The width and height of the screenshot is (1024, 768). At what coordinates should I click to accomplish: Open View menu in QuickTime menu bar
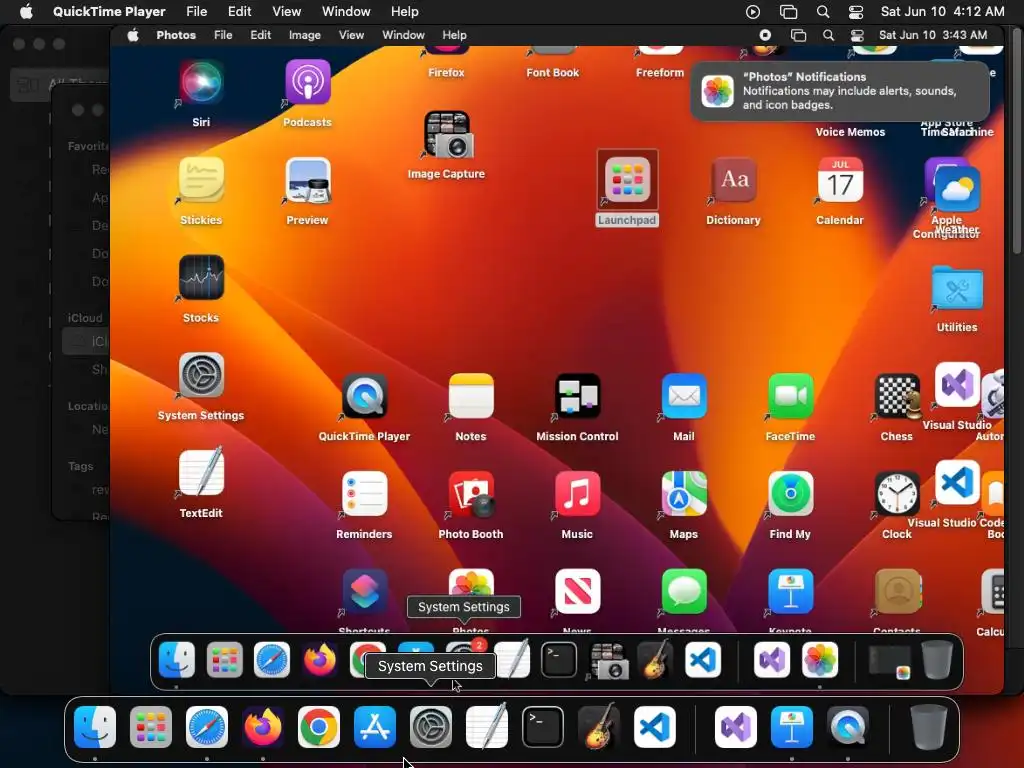point(286,12)
